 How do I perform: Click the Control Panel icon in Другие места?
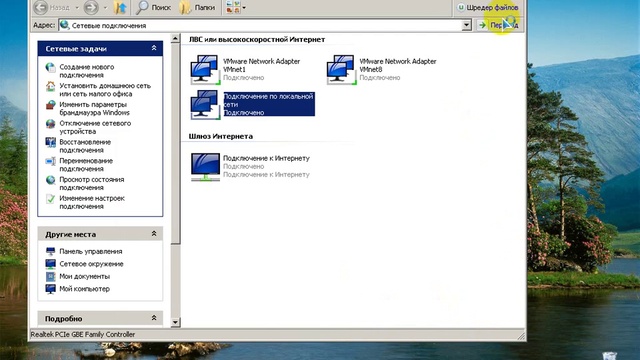(x=51, y=251)
